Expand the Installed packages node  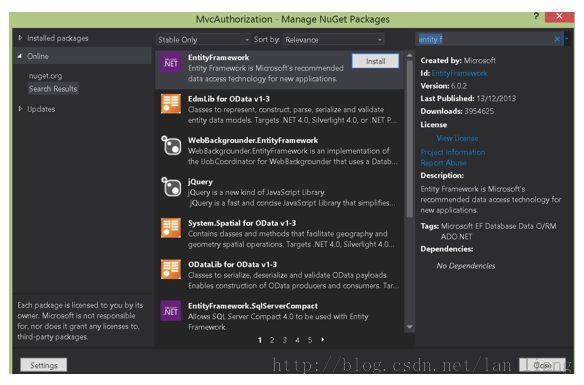(20, 38)
